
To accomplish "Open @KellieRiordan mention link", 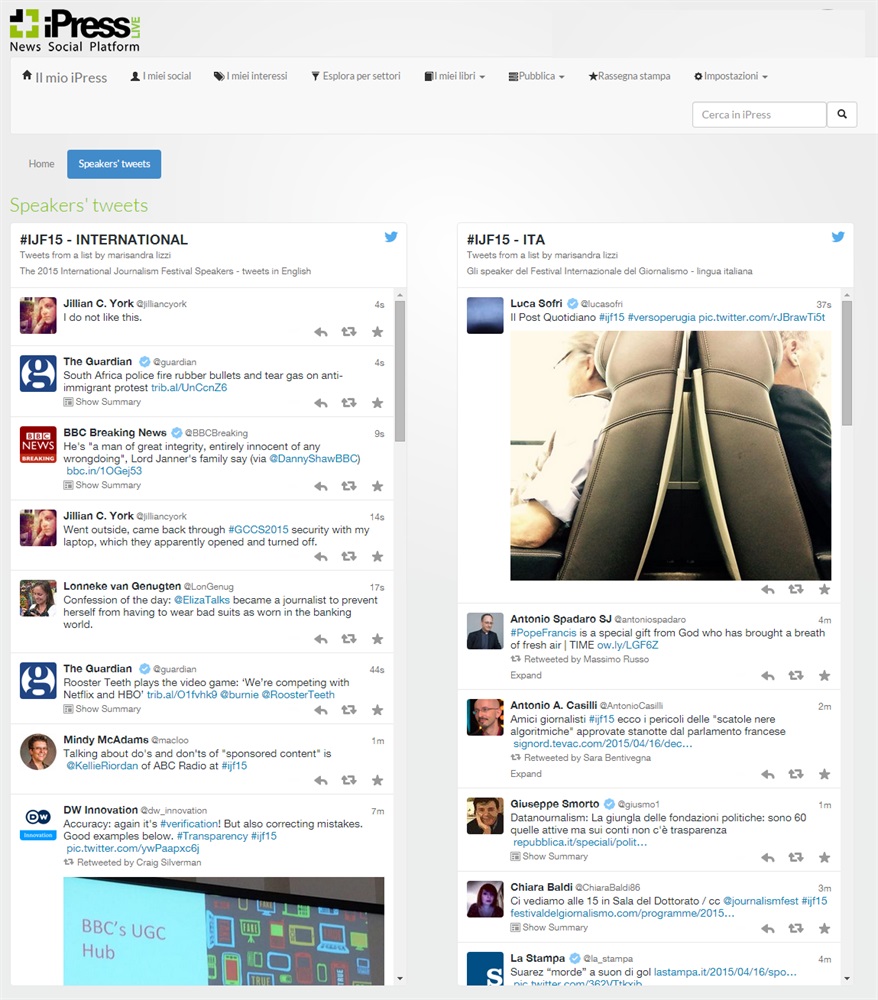I will (102, 765).
